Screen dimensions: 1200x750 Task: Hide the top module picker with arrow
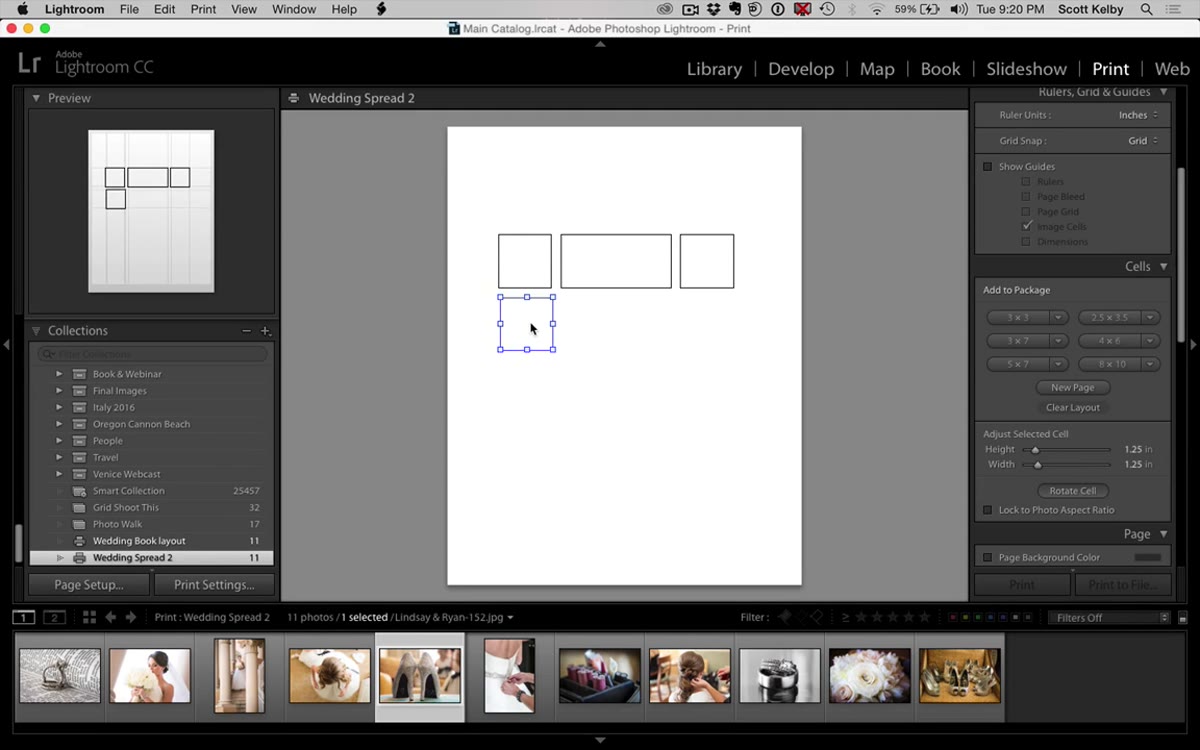[600, 44]
